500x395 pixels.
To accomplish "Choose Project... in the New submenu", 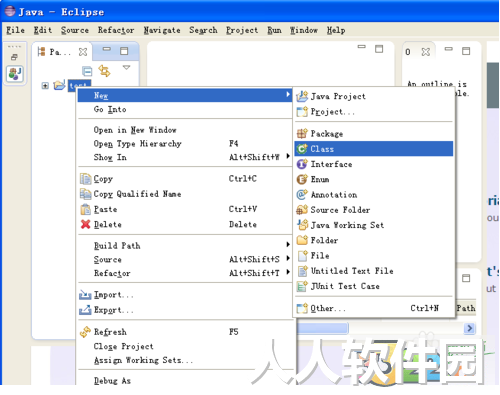I will (x=373, y=112).
